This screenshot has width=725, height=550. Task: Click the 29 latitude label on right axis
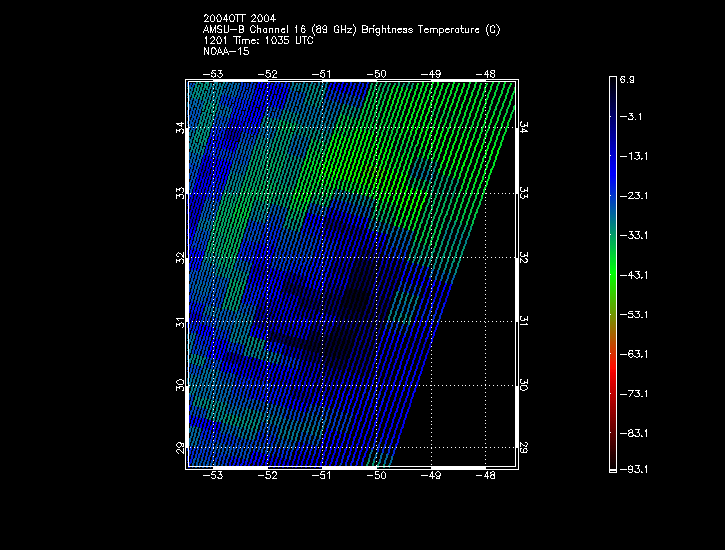[523, 449]
